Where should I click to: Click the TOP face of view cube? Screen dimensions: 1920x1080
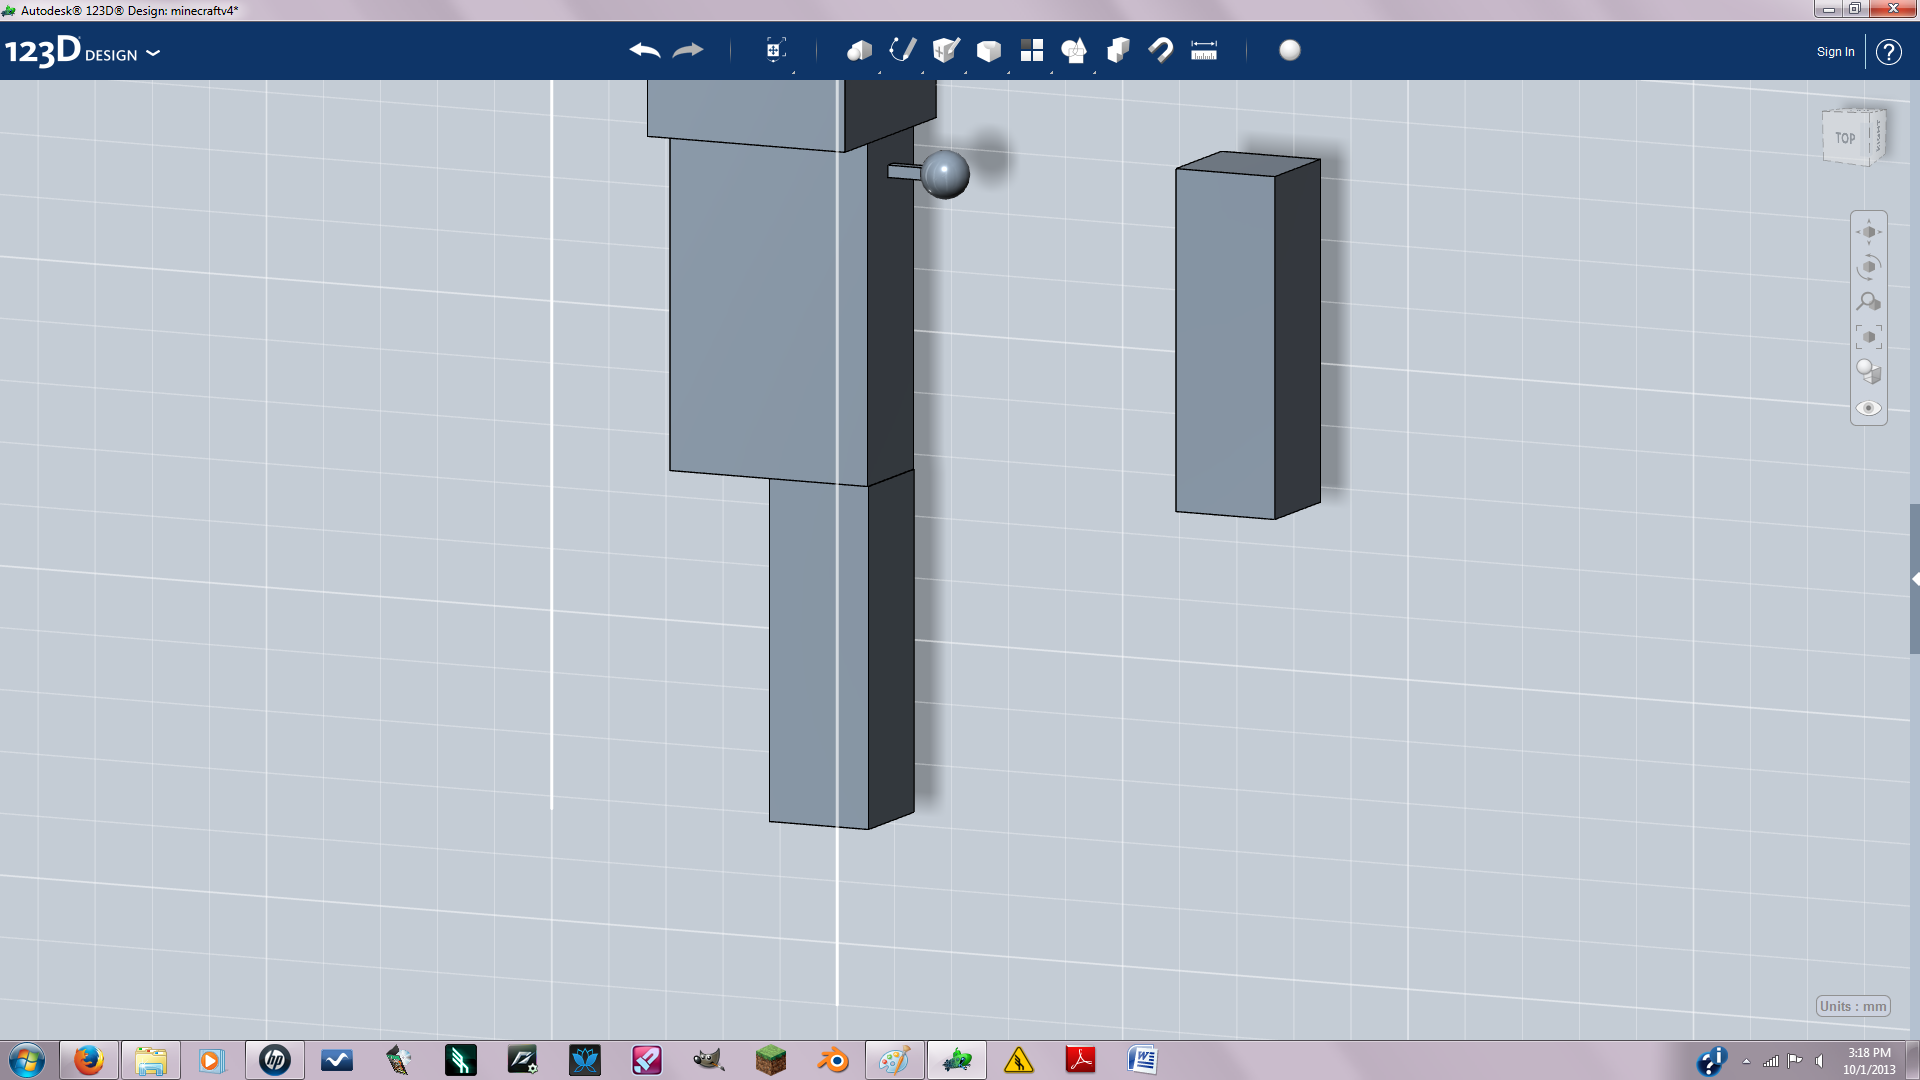coord(1845,138)
